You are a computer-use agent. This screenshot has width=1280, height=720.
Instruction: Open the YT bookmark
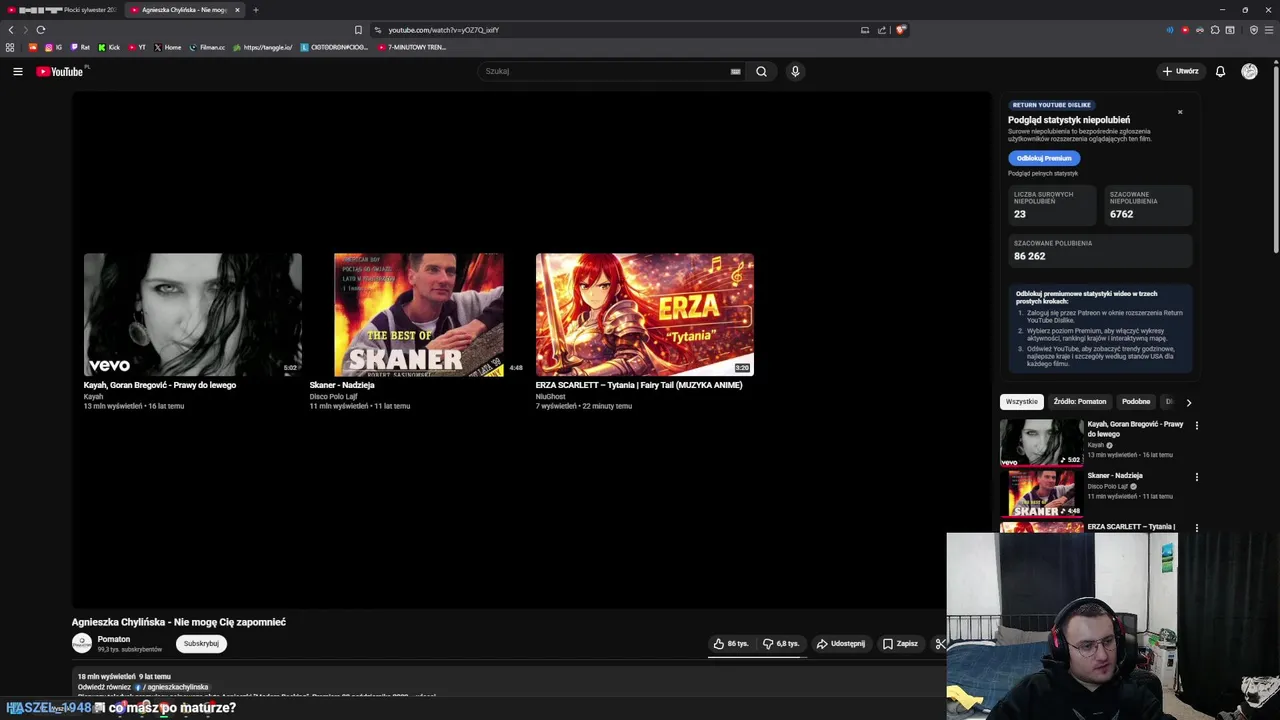(137, 47)
